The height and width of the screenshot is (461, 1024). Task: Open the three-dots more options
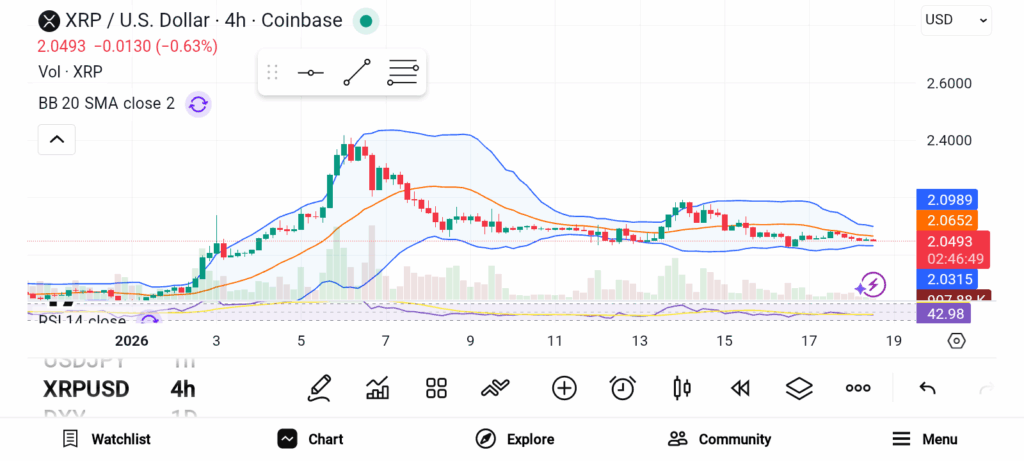858,388
